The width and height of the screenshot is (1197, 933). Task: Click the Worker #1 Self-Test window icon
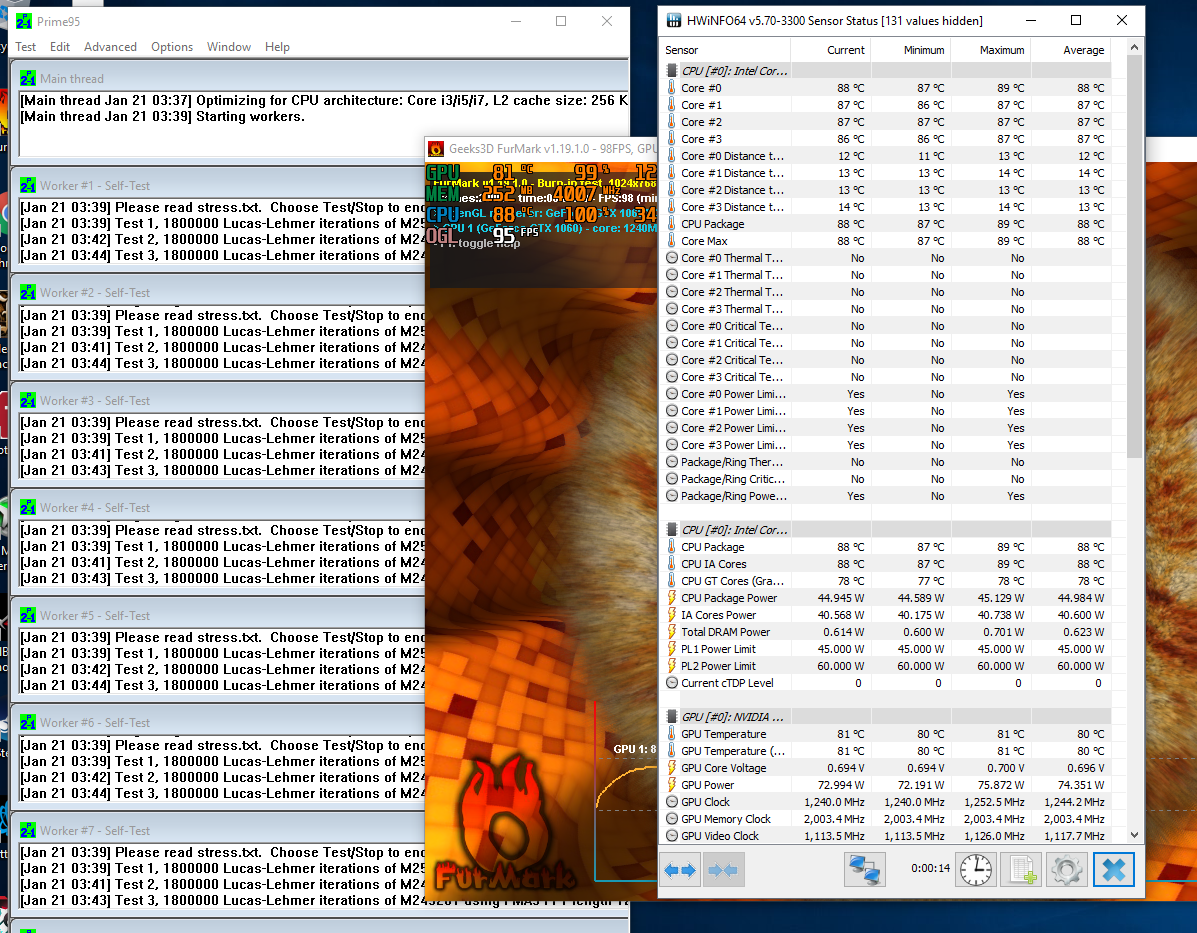point(28,186)
